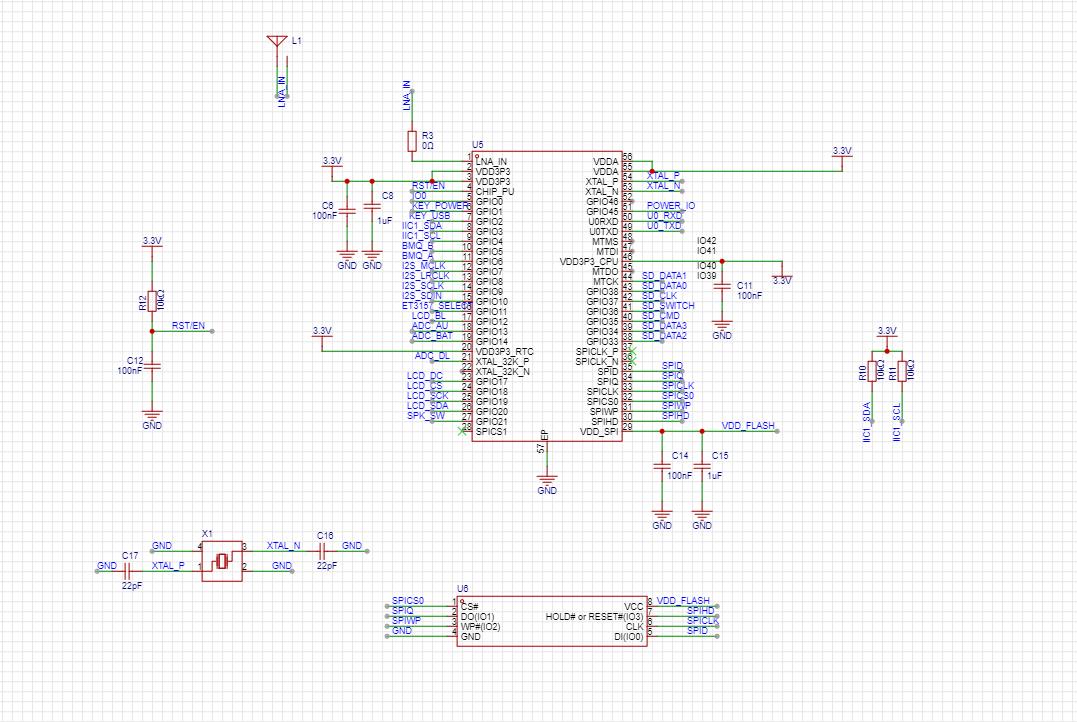Viewport: 1077px width, 722px height.
Task: Select U6 flash chip body
Action: coord(552,621)
